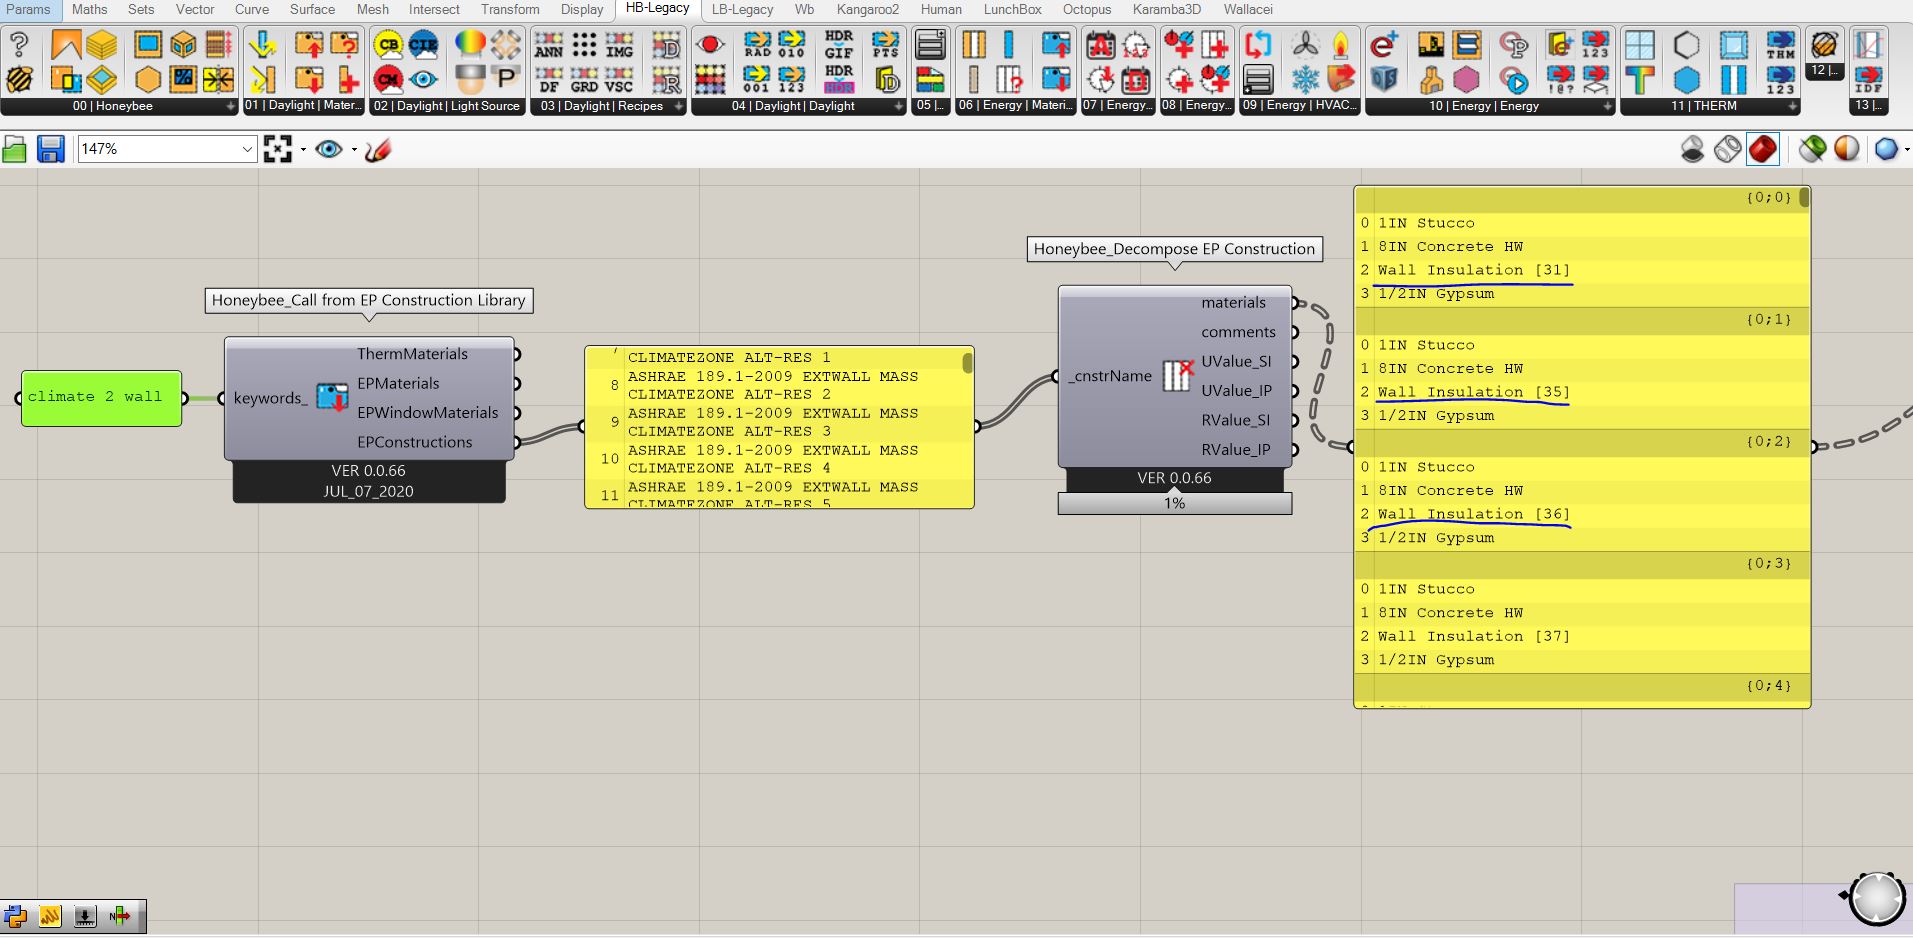Switch to the Wallacei tab
The width and height of the screenshot is (1913, 938).
[x=1248, y=9]
